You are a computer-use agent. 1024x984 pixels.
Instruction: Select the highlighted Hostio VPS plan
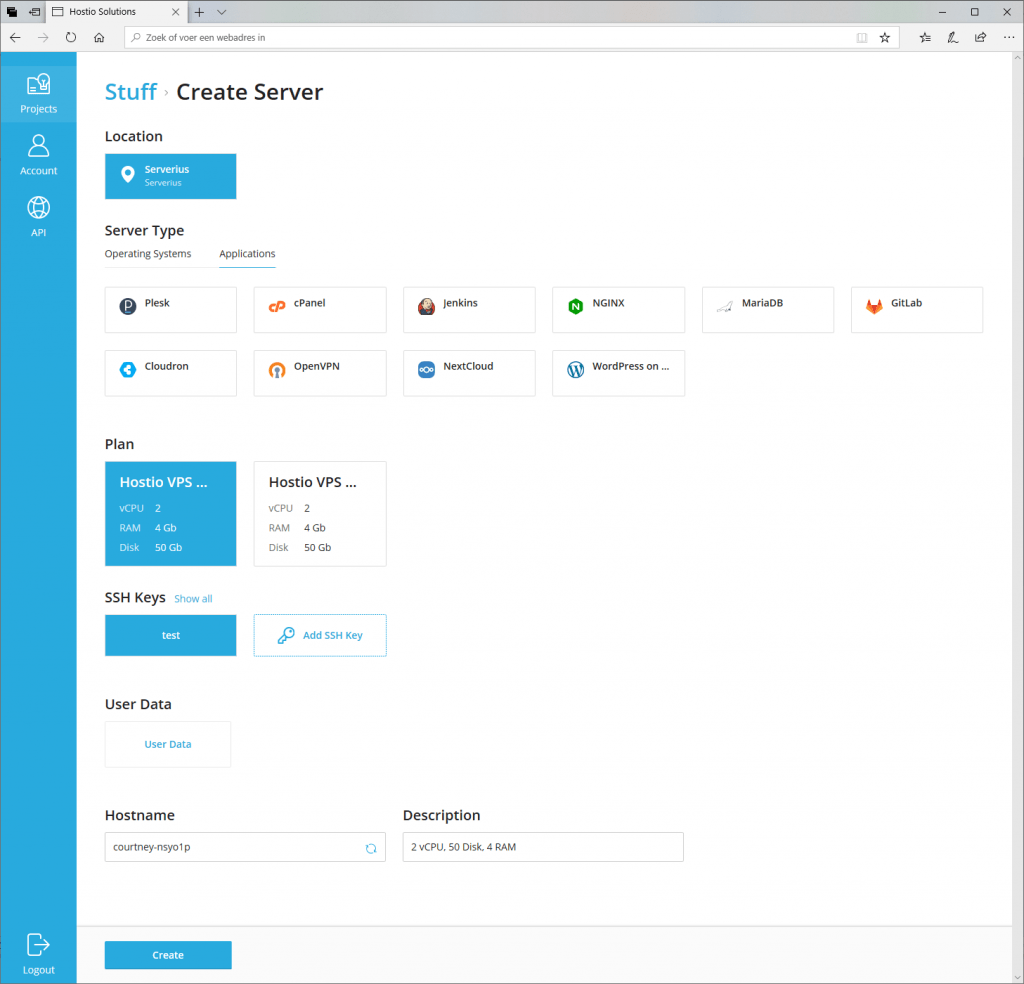click(x=170, y=514)
